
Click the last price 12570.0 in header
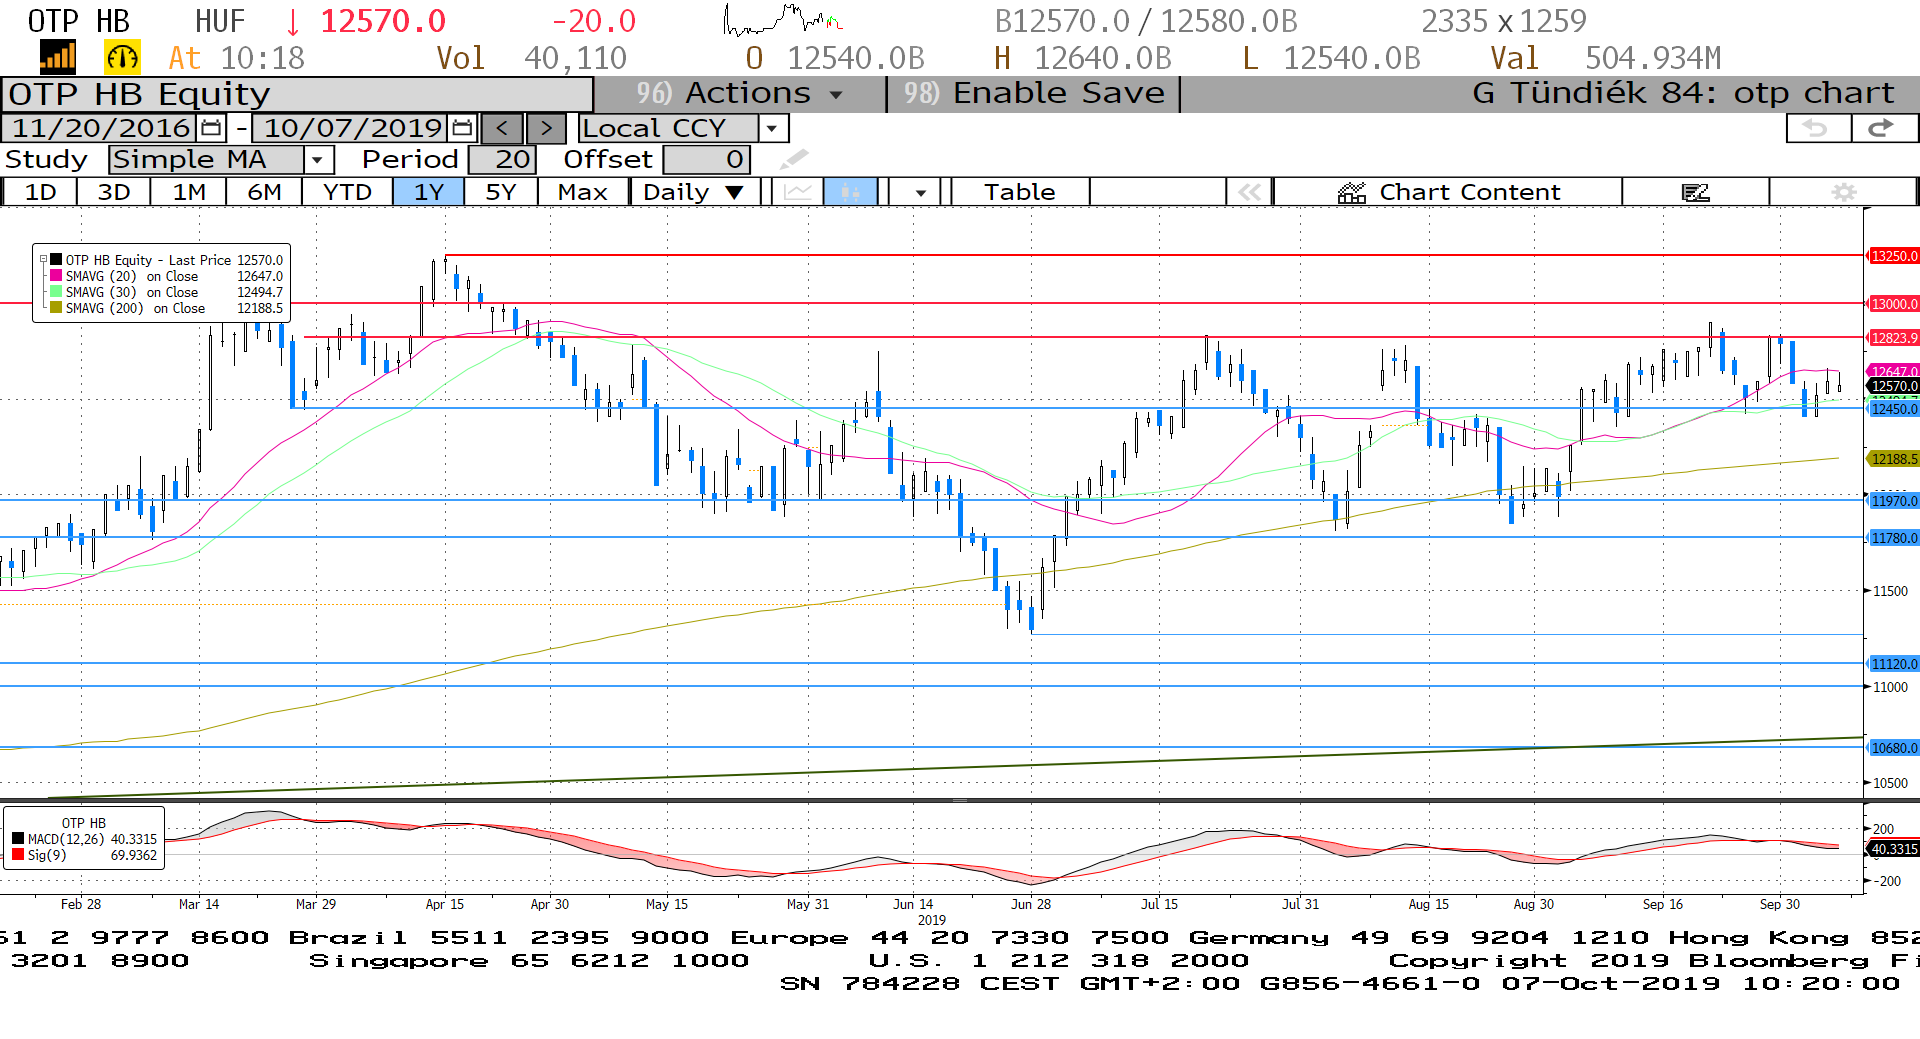(x=383, y=21)
